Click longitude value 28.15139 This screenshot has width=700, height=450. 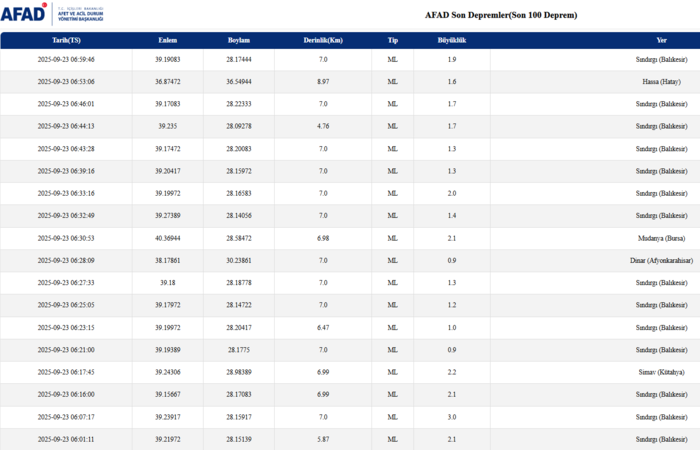point(239,439)
